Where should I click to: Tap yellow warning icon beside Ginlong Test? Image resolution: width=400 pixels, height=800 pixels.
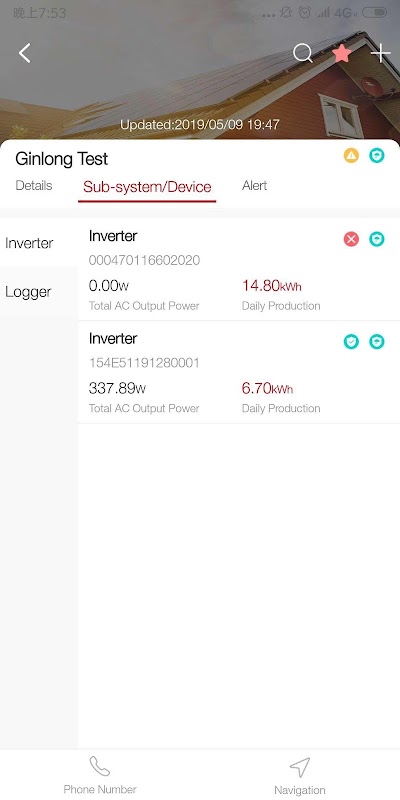tap(351, 156)
